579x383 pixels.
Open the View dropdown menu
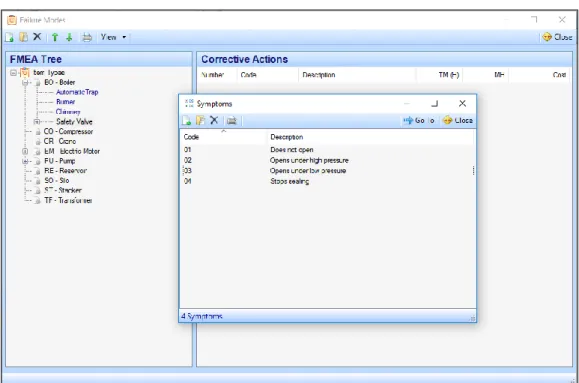(x=113, y=37)
